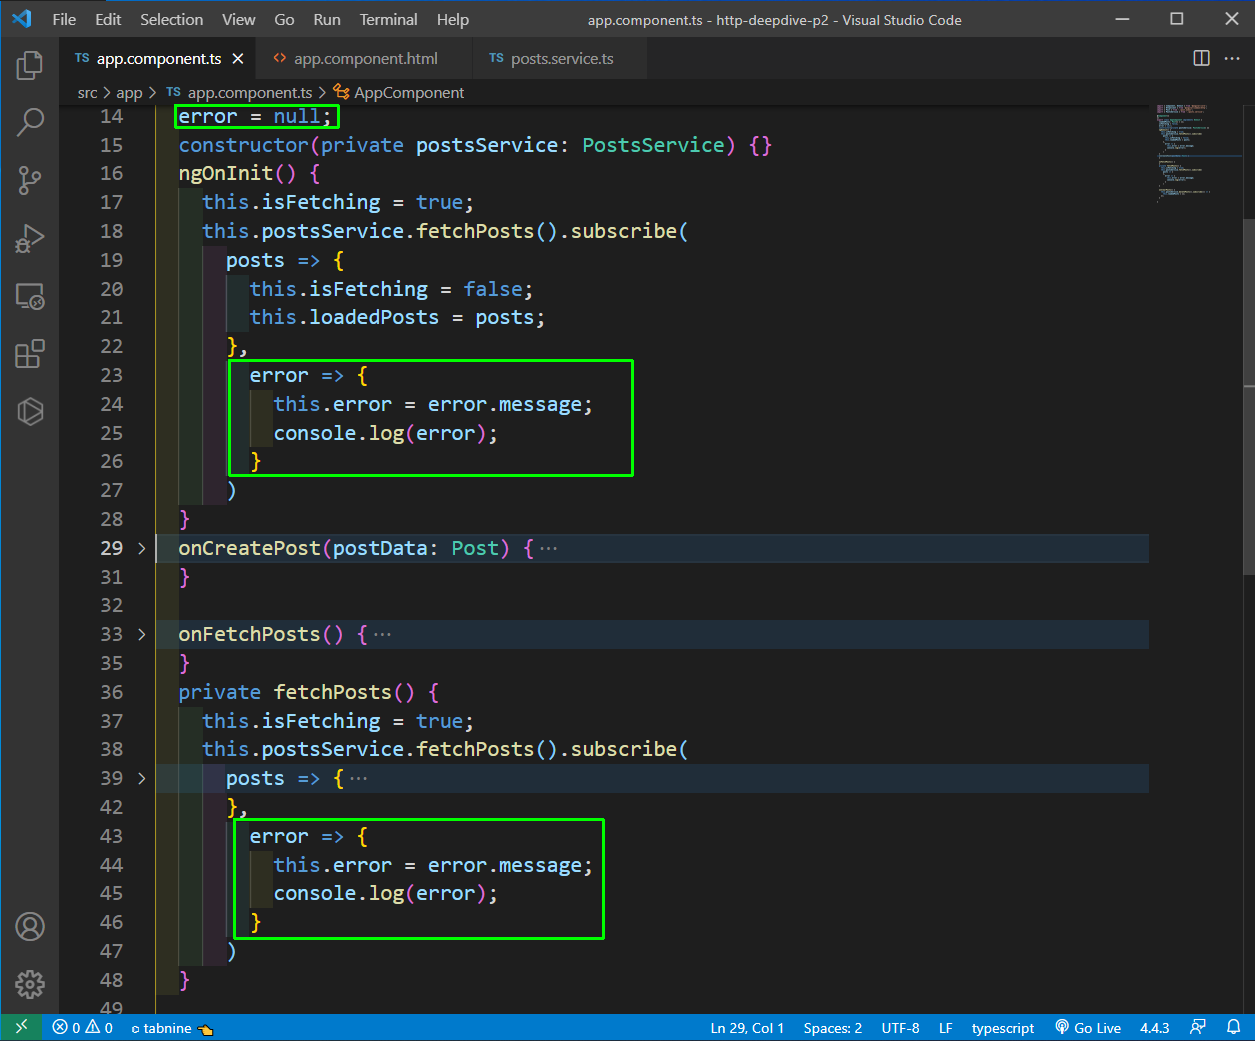Click the app folder breadcrumb segment
Image resolution: width=1255 pixels, height=1041 pixels.
pyautogui.click(x=129, y=93)
